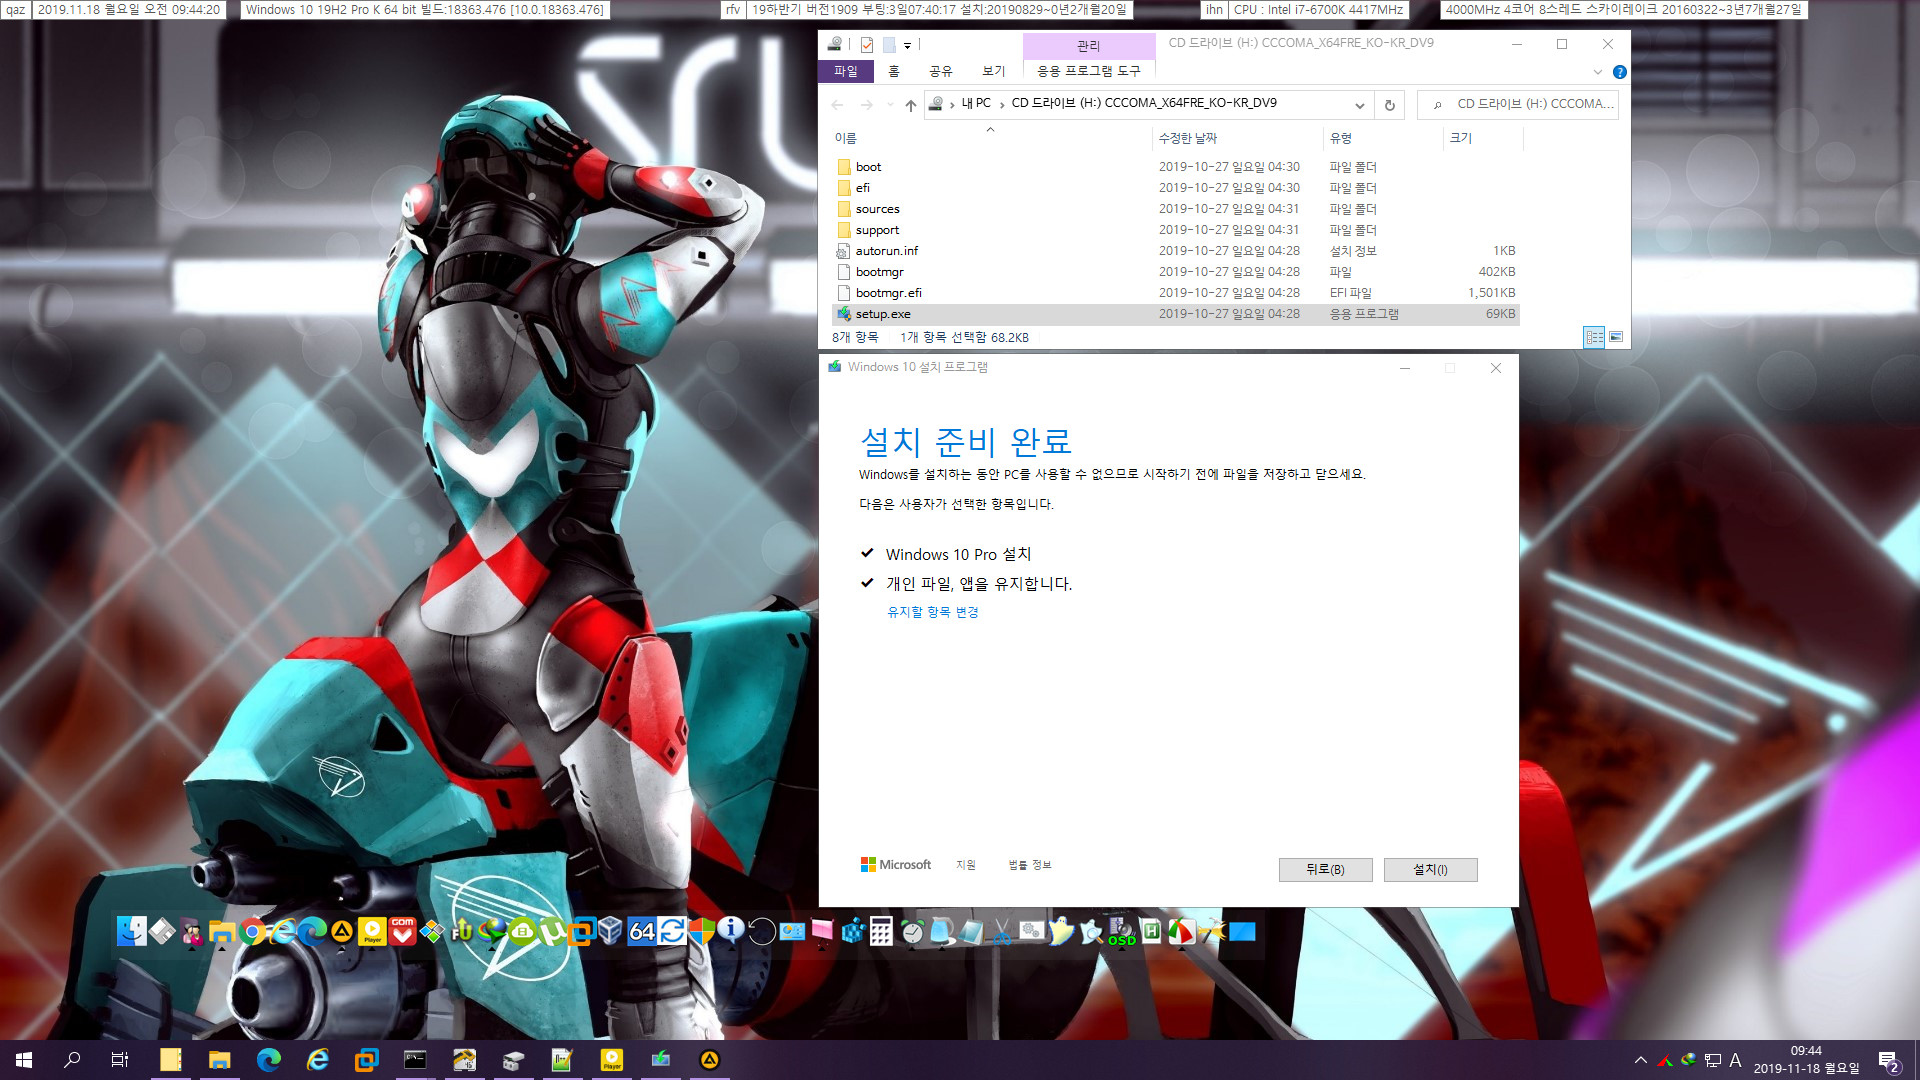This screenshot has width=1920, height=1080.
Task: Open the taskbar clock and date
Action: coord(1806,1060)
